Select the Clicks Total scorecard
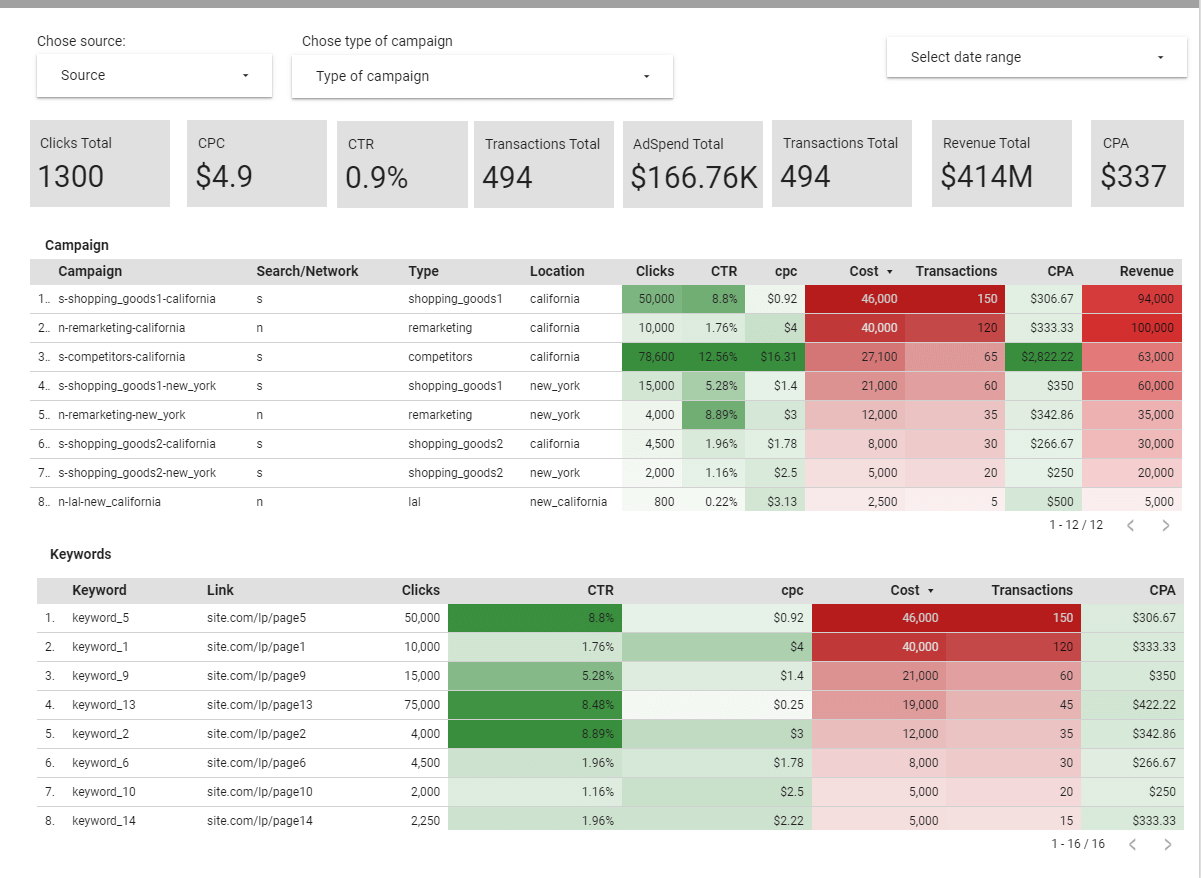Screen dimensions: 1201x878 tap(99, 163)
